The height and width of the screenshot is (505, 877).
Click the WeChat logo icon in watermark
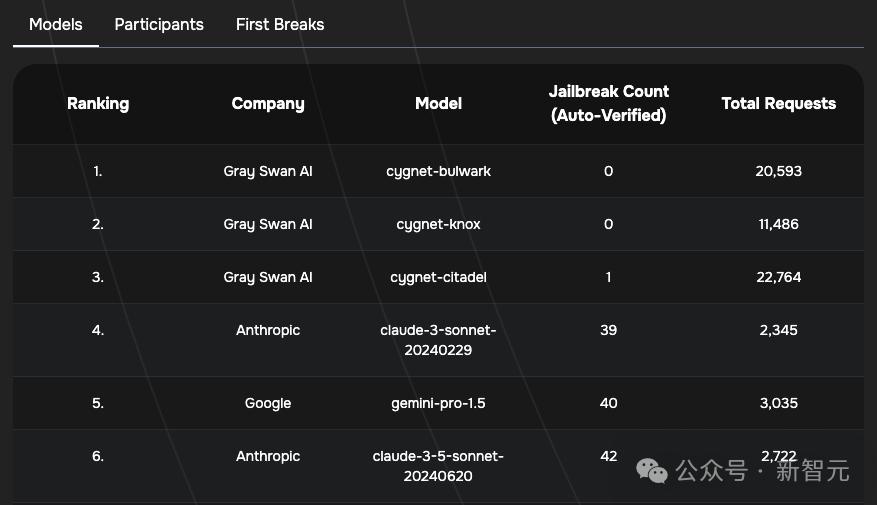[x=653, y=470]
